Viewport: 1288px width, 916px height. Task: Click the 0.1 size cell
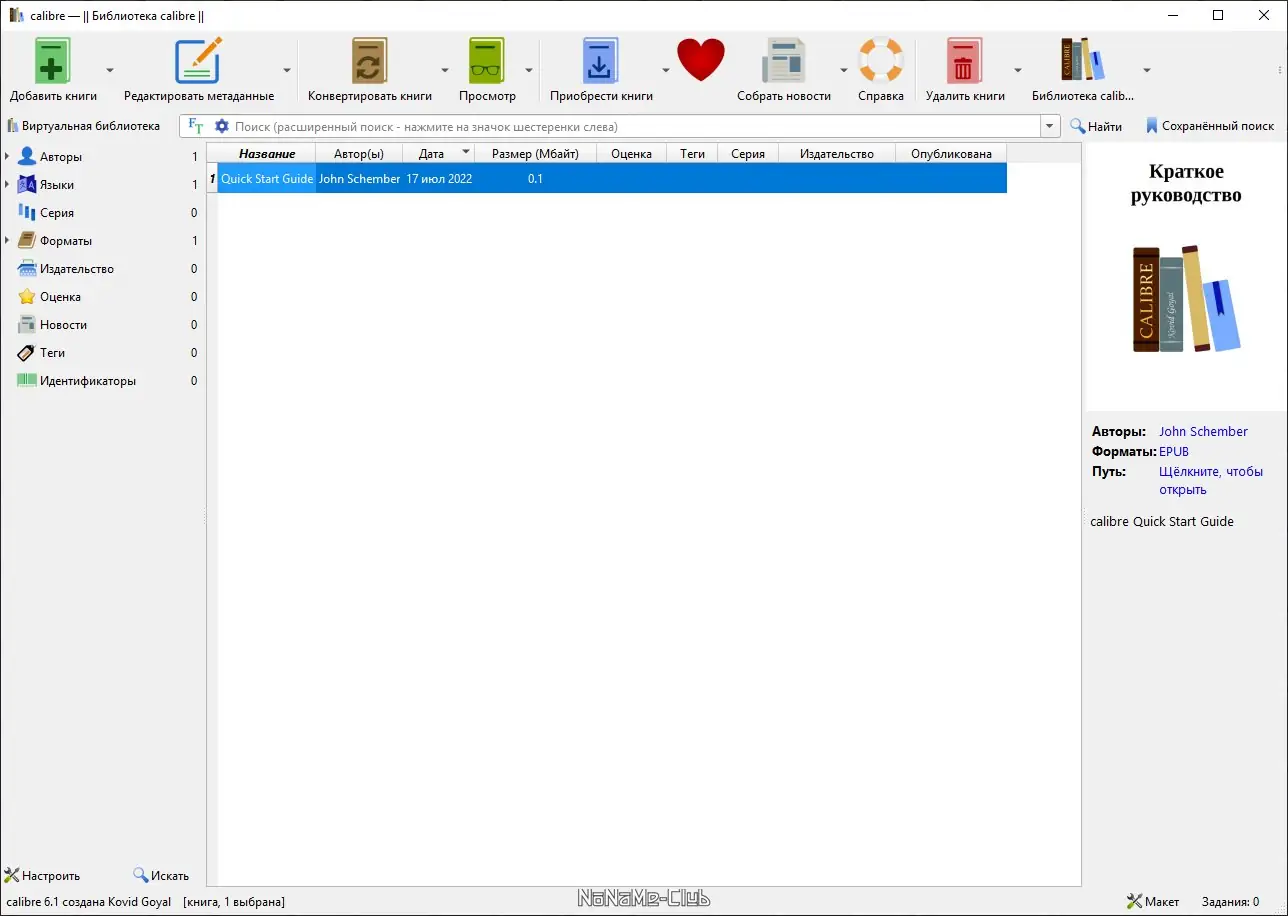point(536,178)
